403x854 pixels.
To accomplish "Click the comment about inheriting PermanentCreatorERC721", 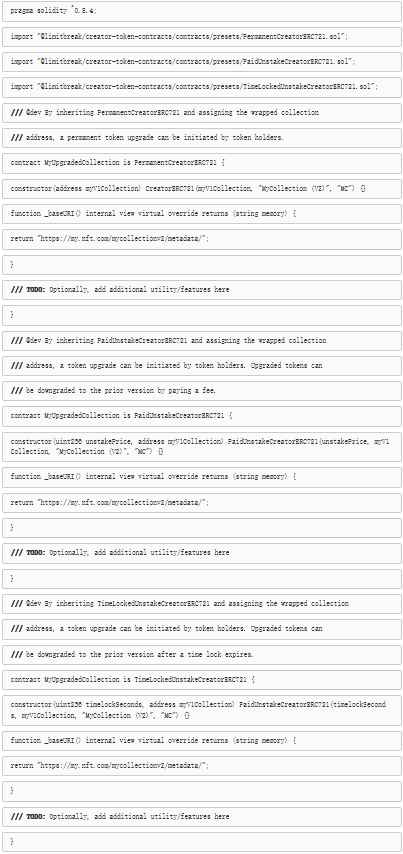I will [202, 112].
